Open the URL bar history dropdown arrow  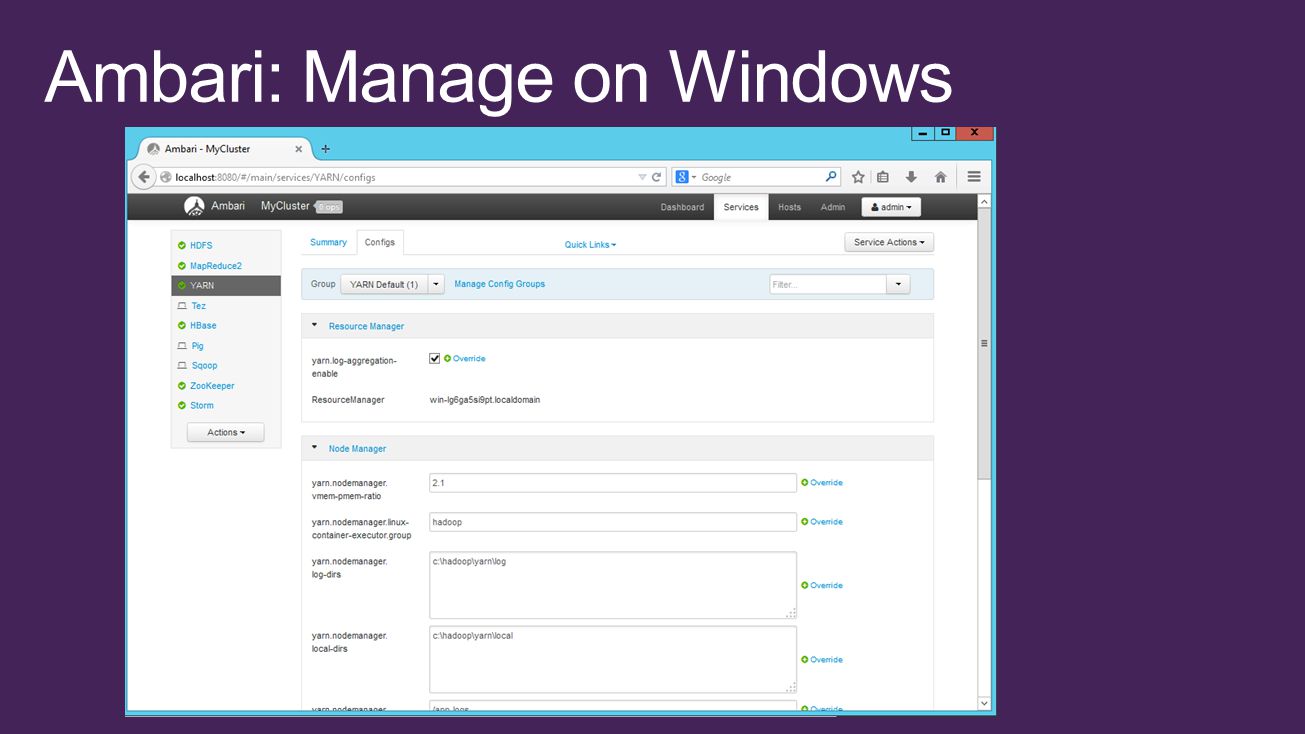642,177
